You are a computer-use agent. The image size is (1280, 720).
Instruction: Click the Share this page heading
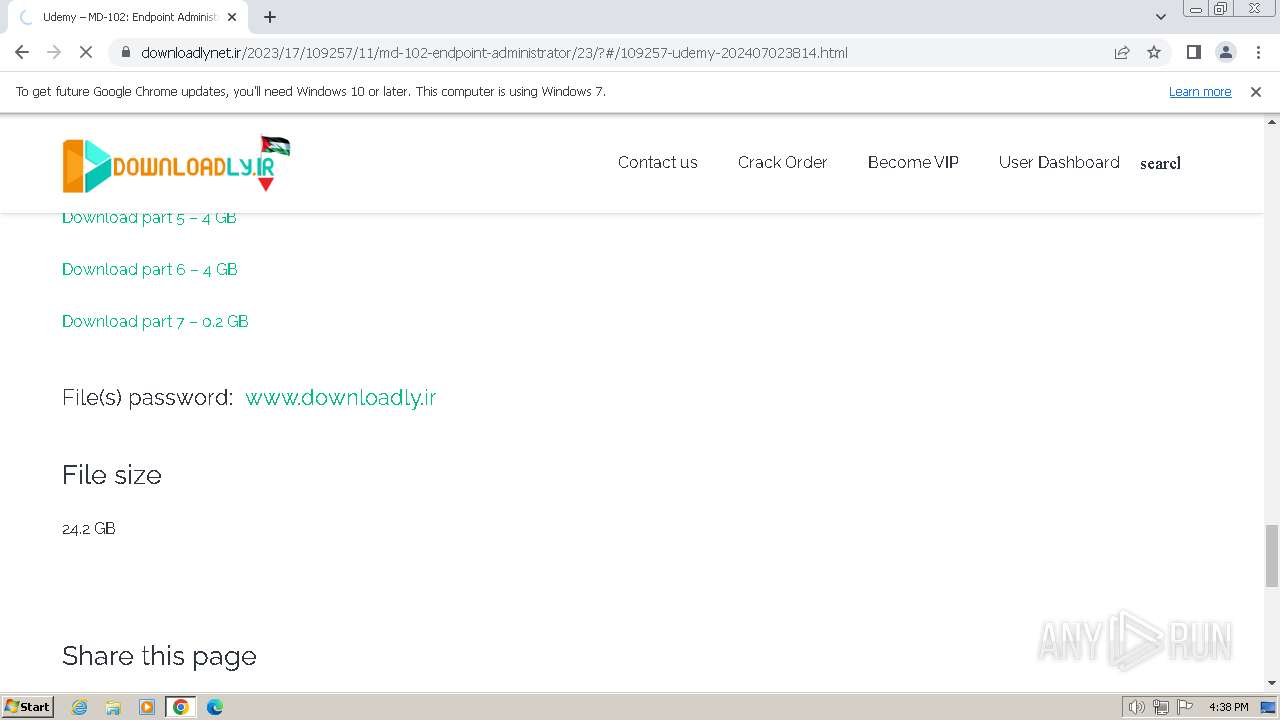point(159,656)
